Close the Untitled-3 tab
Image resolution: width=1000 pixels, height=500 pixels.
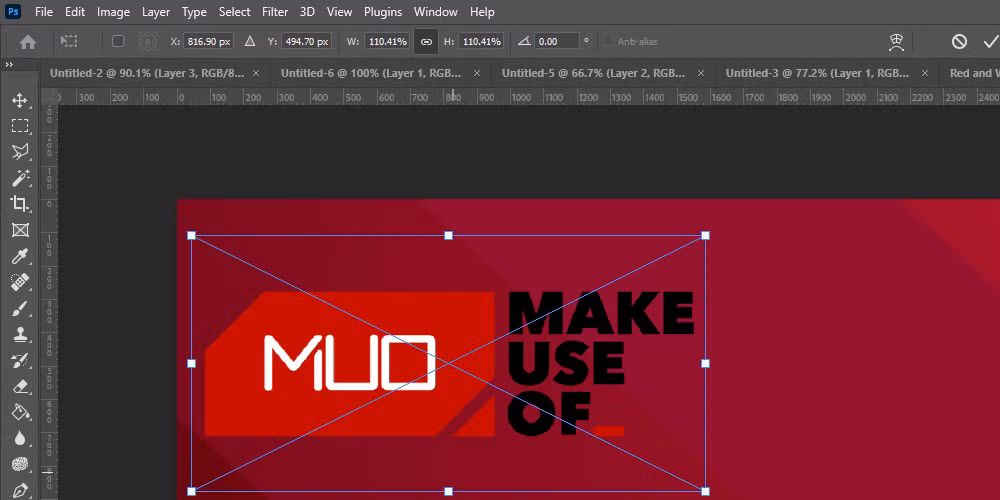[925, 73]
